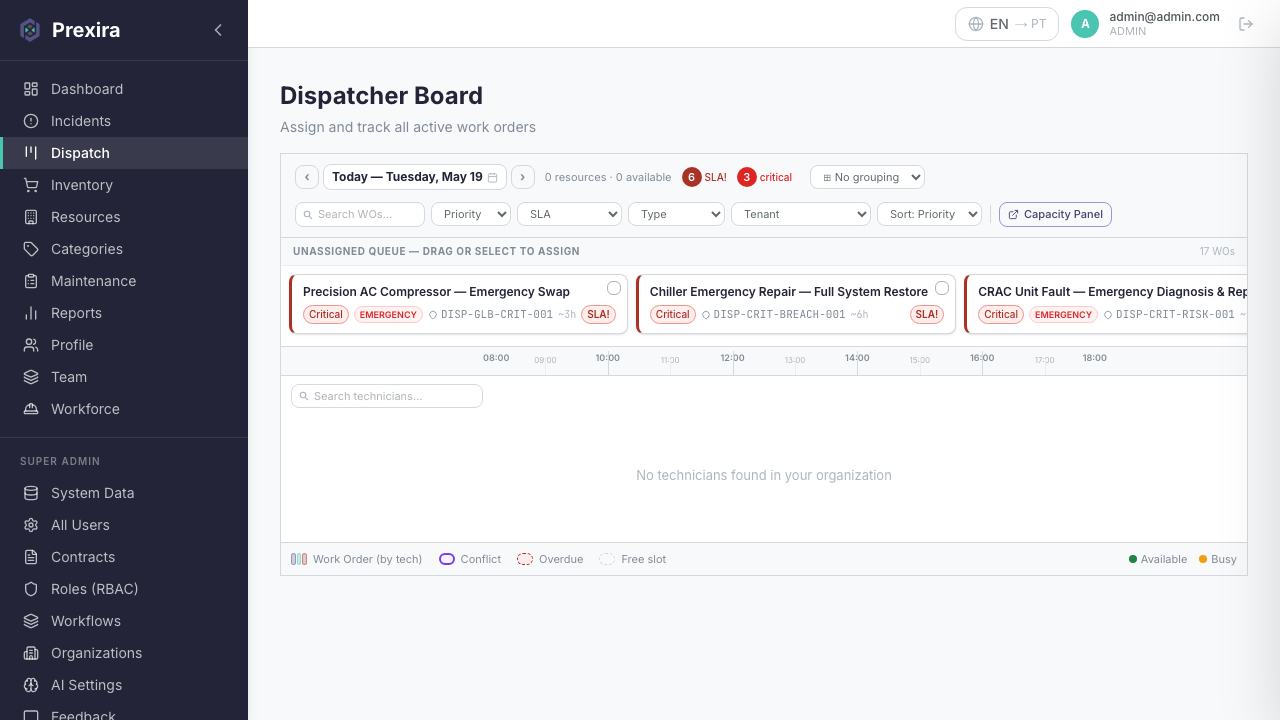Click the All Users gear icon

point(31,525)
